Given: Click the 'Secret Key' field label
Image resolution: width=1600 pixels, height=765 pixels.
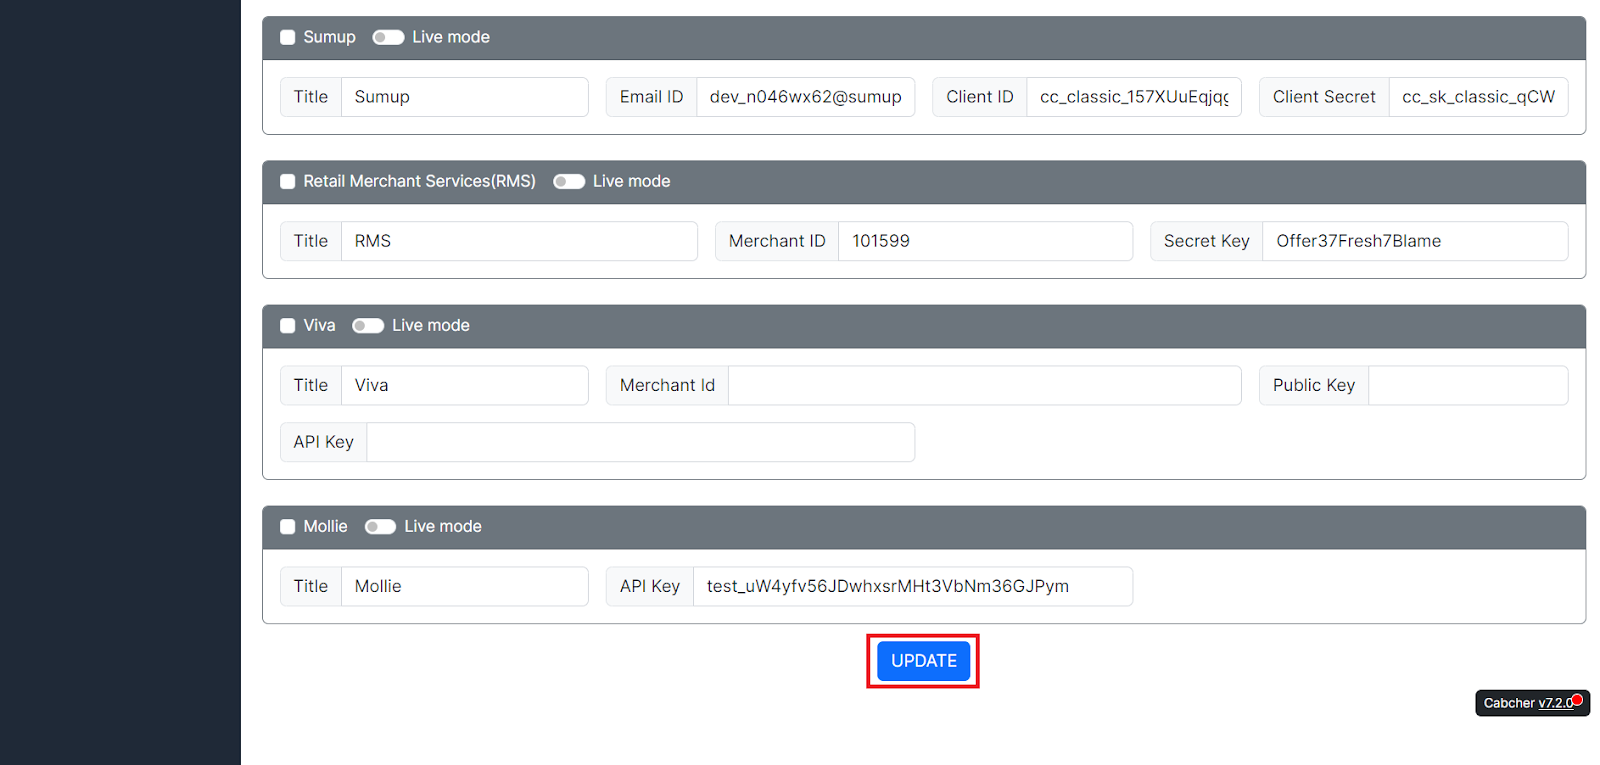Looking at the screenshot, I should [x=1206, y=241].
